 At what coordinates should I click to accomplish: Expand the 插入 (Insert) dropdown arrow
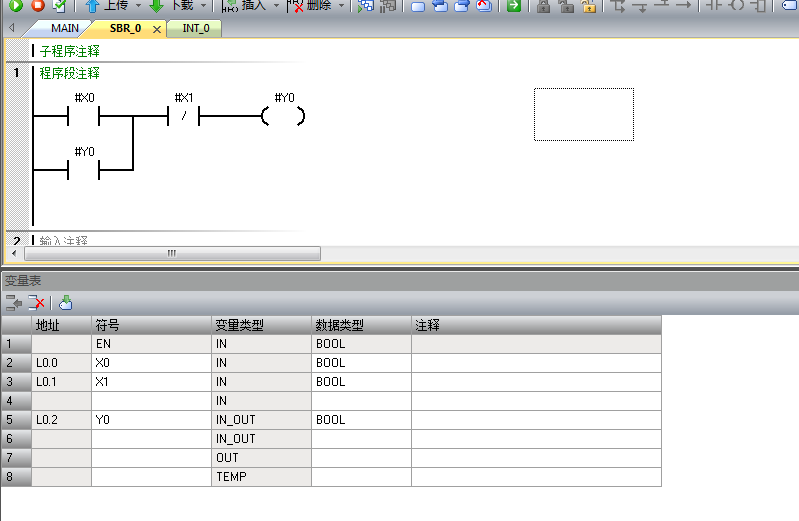[x=276, y=5]
